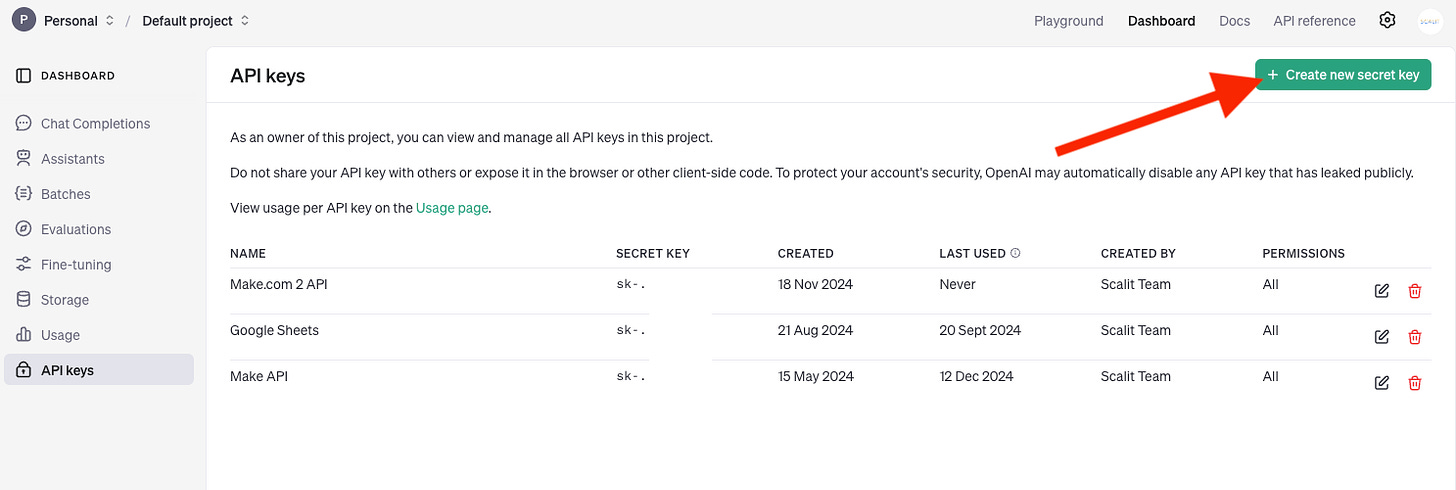Image resolution: width=1456 pixels, height=490 pixels.
Task: Delete the Make.com 2 API key
Action: (1414, 291)
